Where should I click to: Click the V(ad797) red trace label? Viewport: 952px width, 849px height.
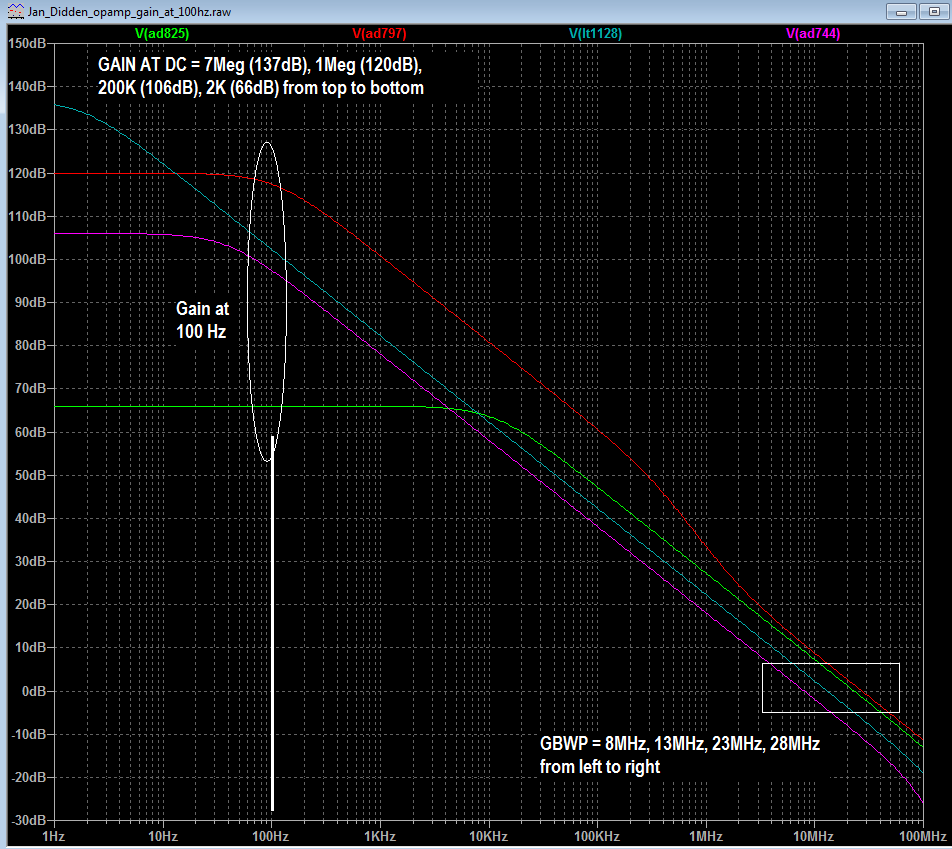click(x=379, y=34)
